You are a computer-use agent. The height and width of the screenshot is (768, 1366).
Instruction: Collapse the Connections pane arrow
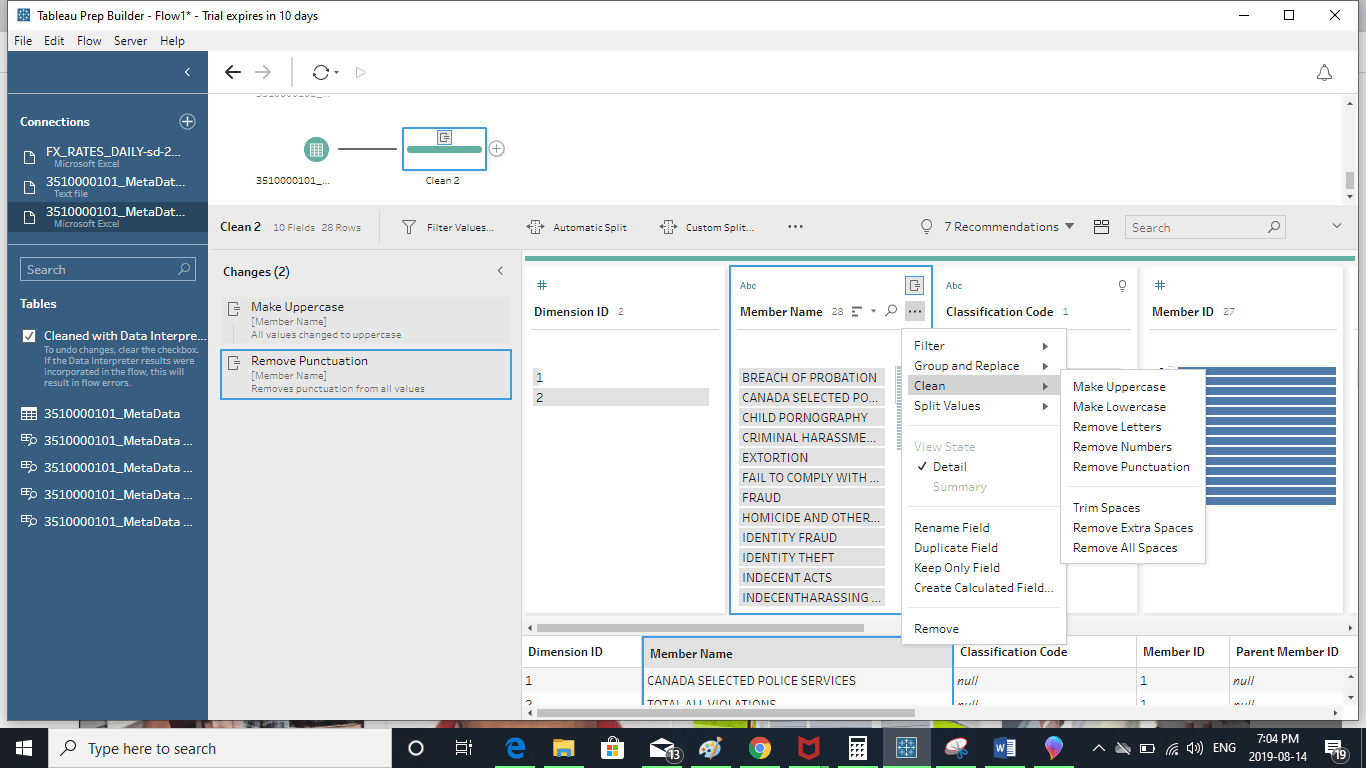pyautogui.click(x=187, y=72)
